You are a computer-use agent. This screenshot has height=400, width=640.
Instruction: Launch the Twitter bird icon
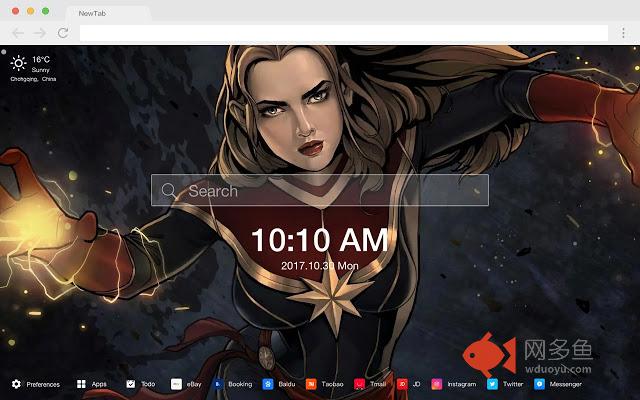pos(492,384)
